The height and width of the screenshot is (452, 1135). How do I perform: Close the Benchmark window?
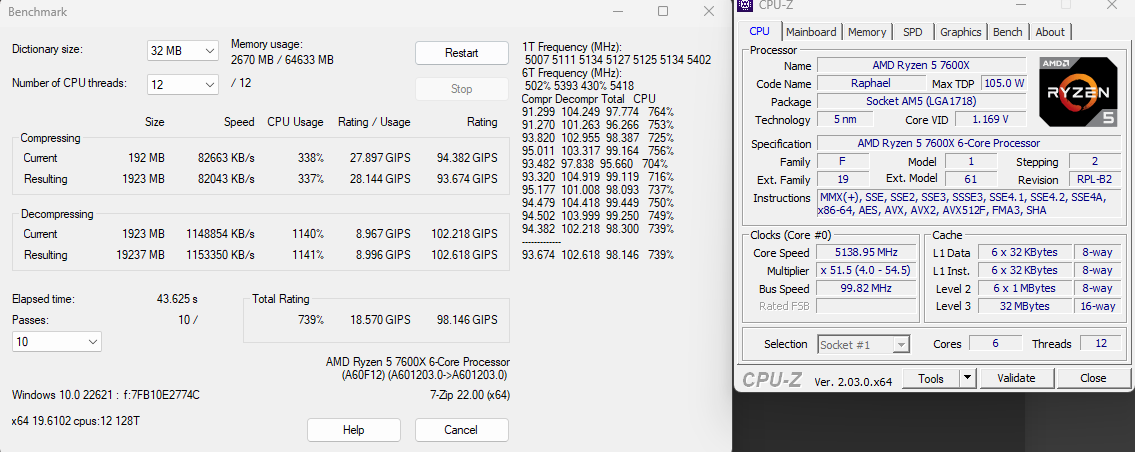tap(709, 11)
